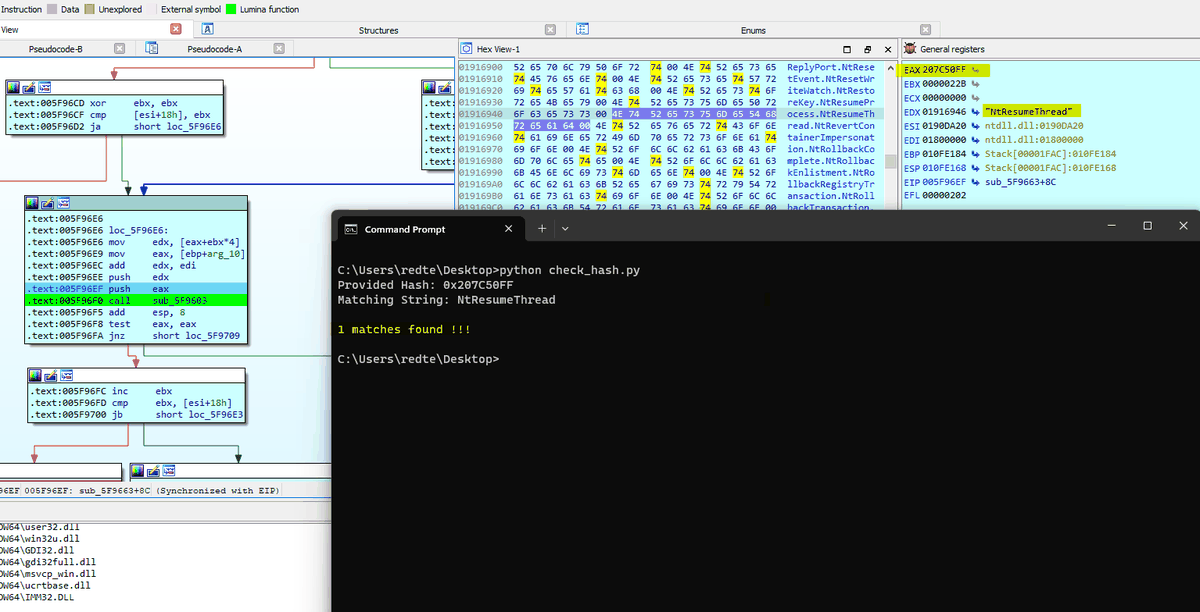Click the General registers bug icon

pyautogui.click(x=910, y=49)
